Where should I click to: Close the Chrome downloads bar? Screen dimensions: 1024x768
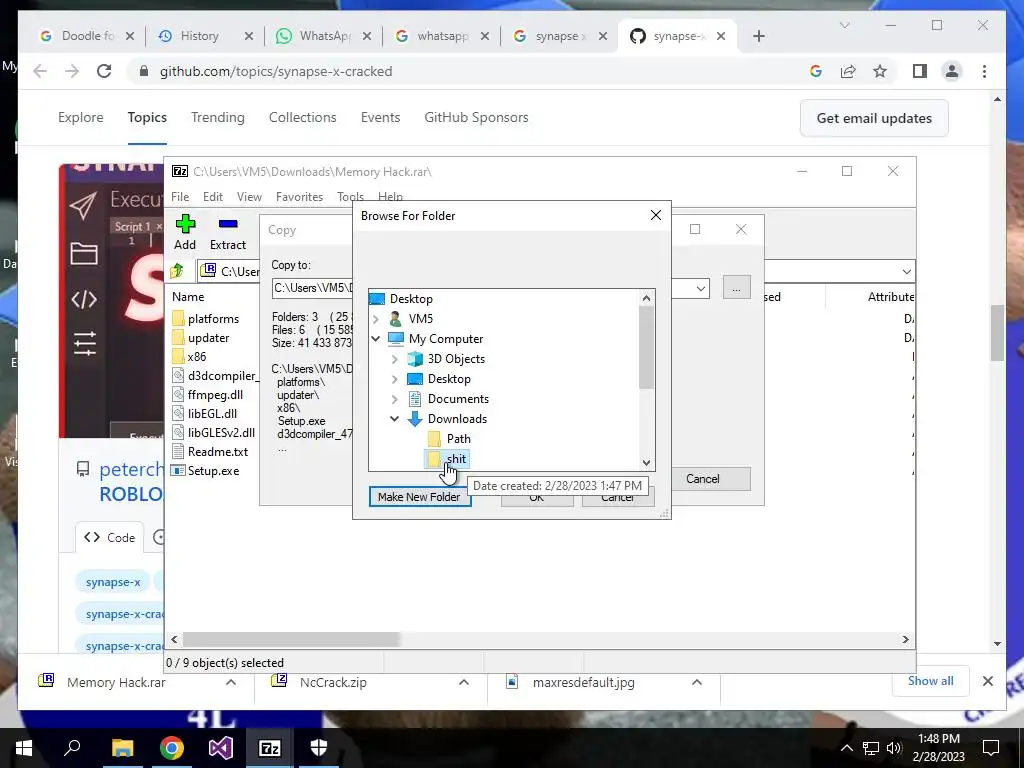coord(987,681)
